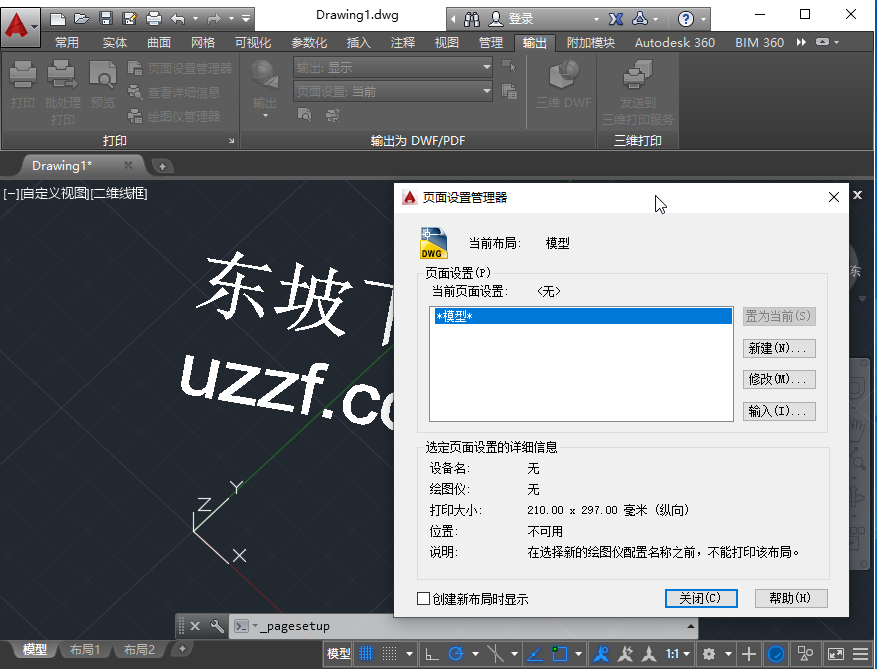Switch to the 实体 ribbon tab
Screen dimensions: 877x669
tap(115, 43)
